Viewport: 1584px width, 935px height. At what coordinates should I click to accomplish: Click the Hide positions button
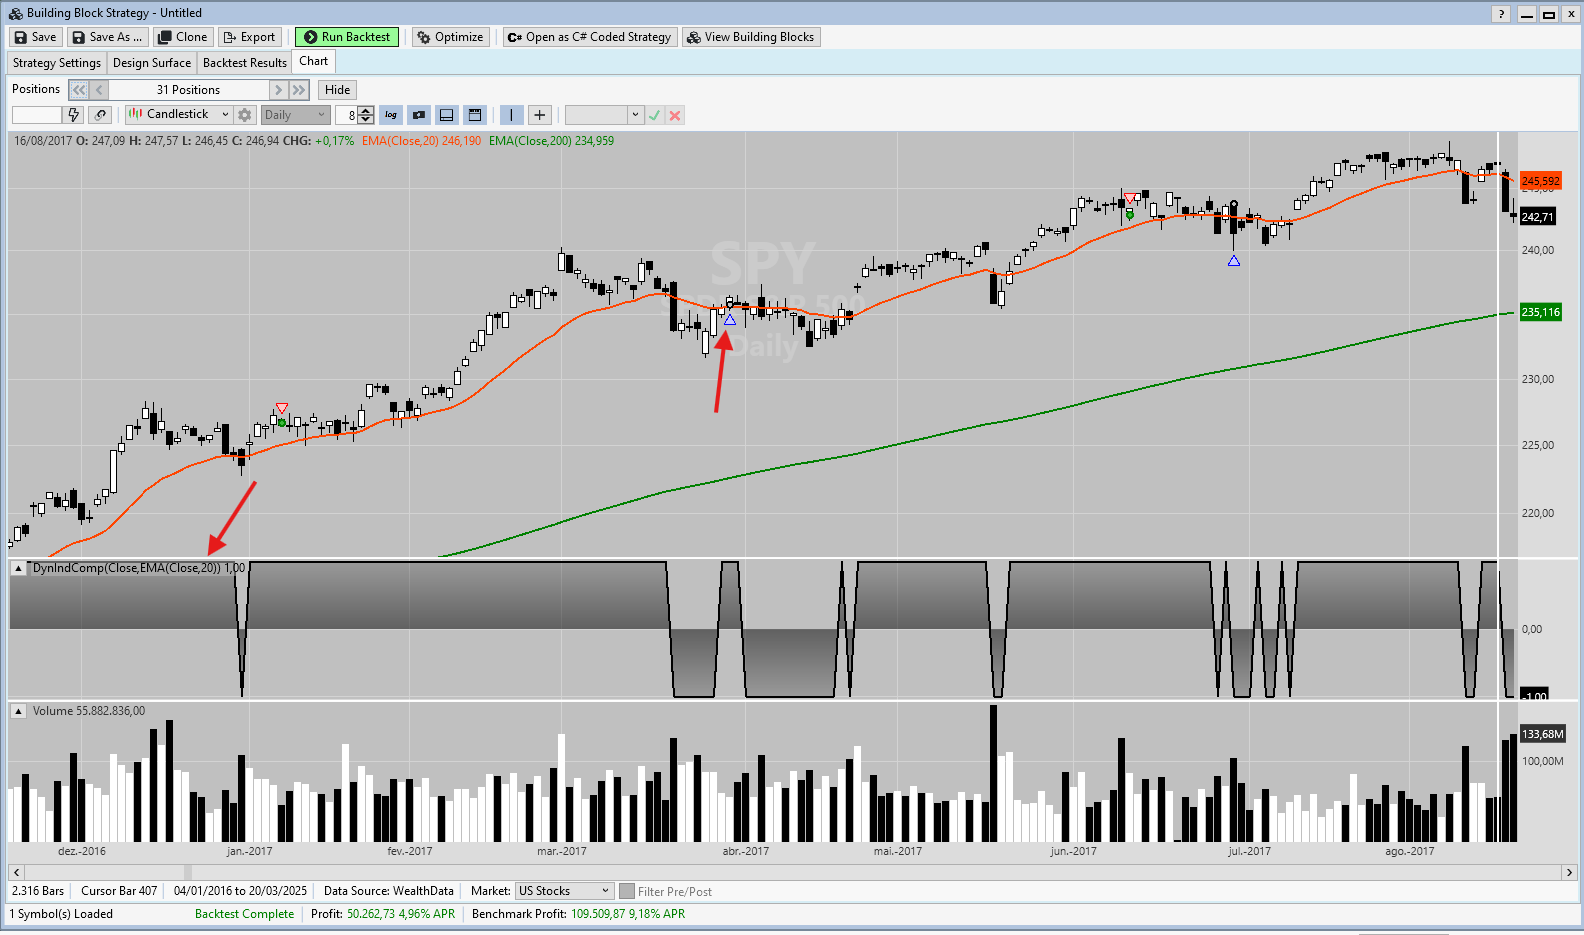337,90
